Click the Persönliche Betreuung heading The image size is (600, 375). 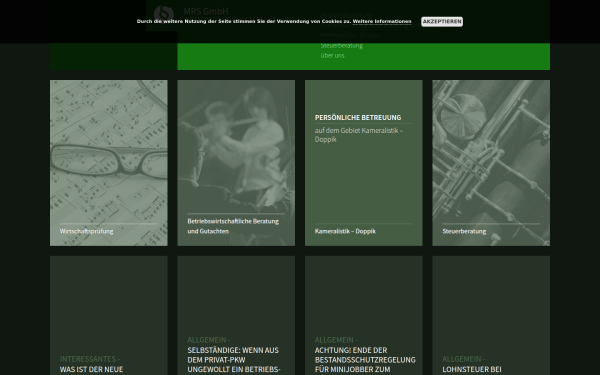coord(358,117)
